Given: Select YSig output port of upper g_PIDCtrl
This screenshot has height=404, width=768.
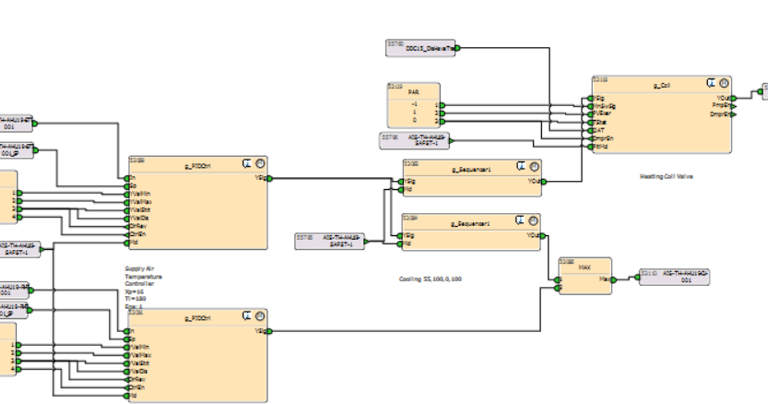Looking at the screenshot, I should [269, 178].
